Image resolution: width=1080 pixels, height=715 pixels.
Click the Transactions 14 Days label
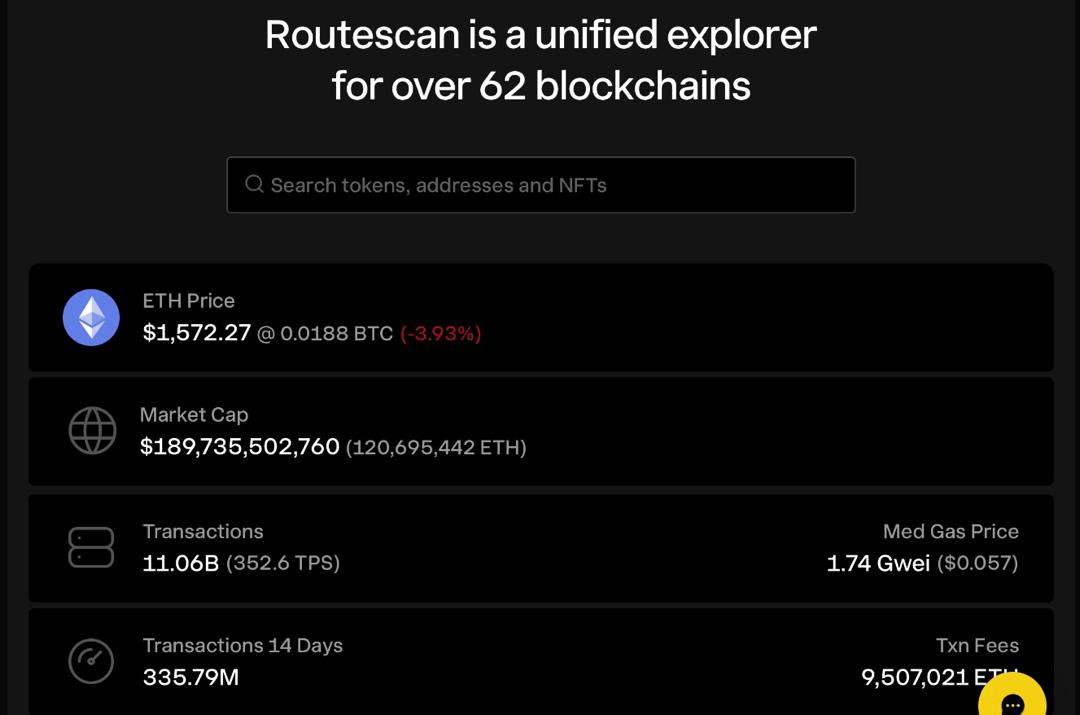click(243, 646)
